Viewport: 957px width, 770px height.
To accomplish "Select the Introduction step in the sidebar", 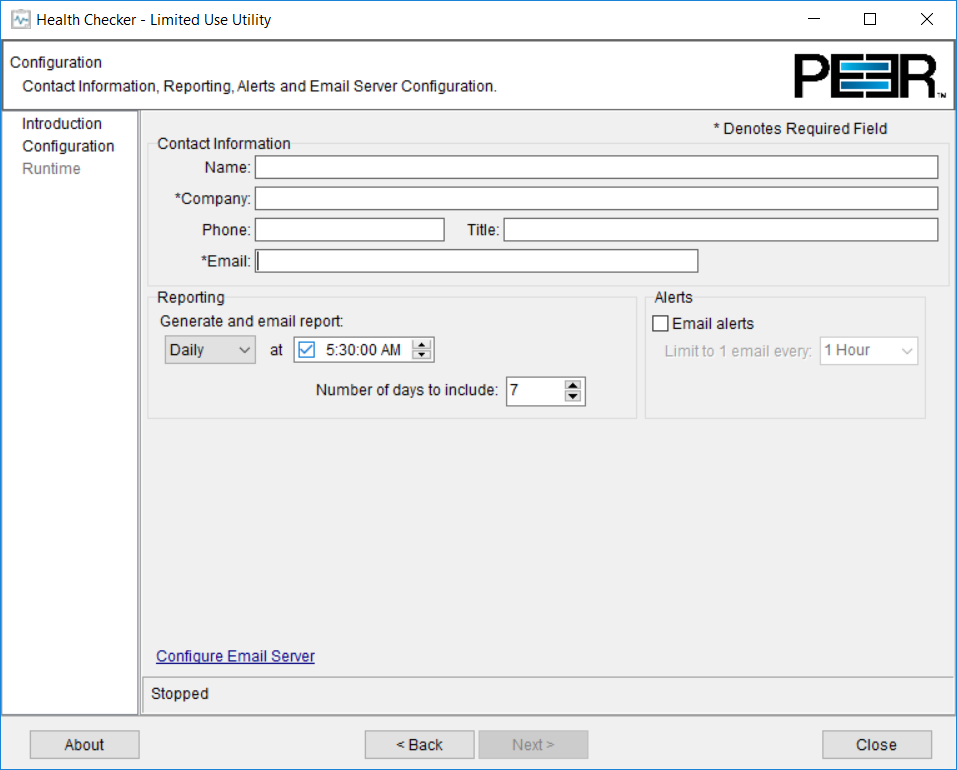I will (x=62, y=123).
